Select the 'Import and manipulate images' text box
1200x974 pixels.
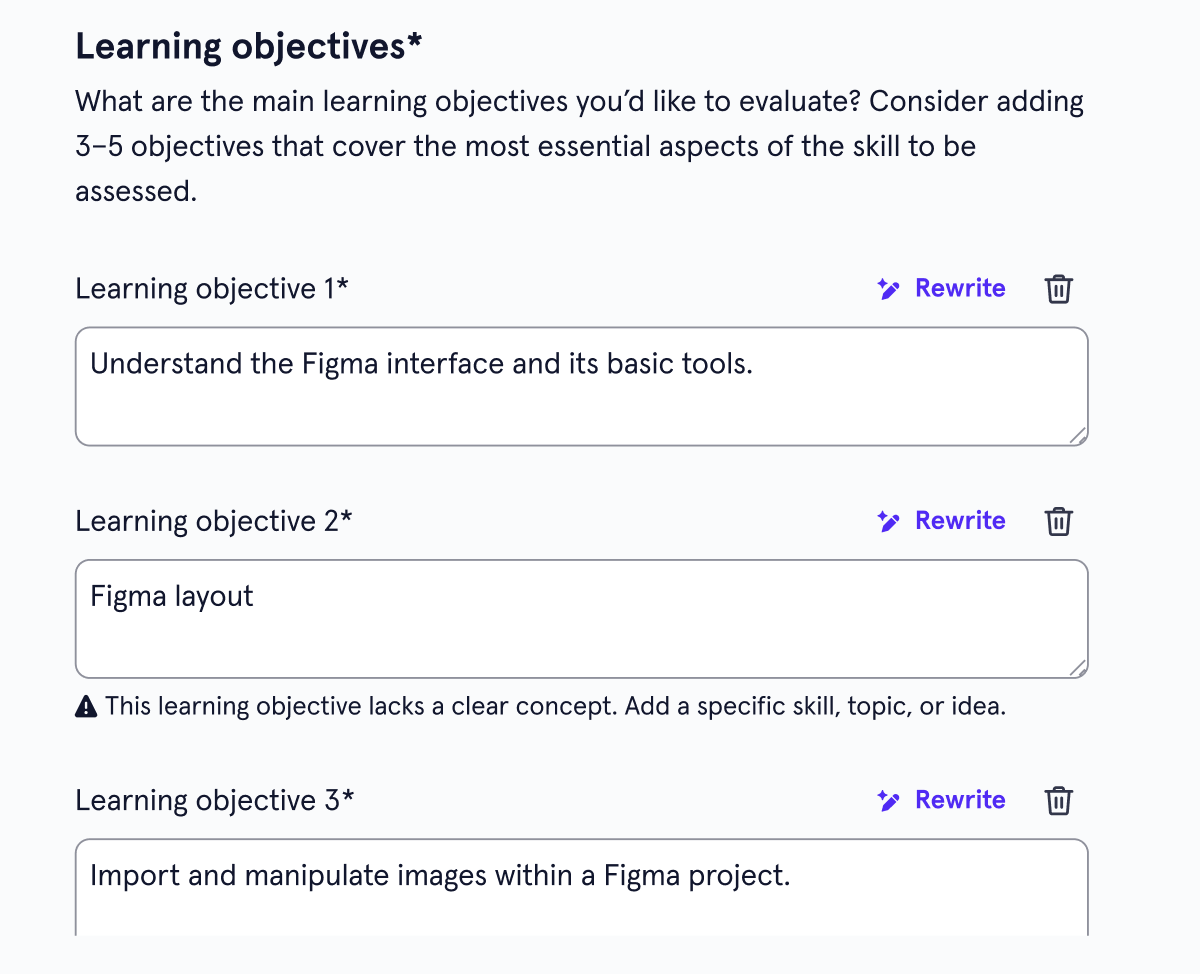point(582,888)
